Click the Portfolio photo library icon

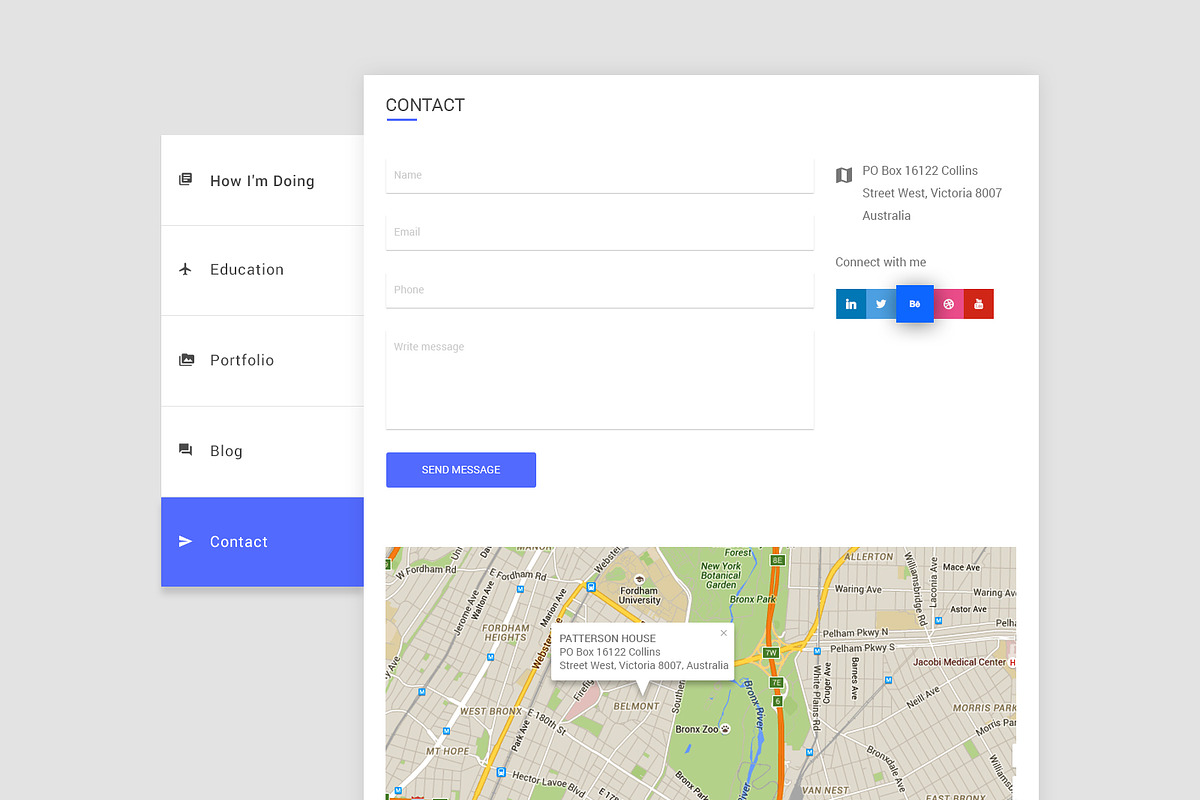tap(186, 360)
